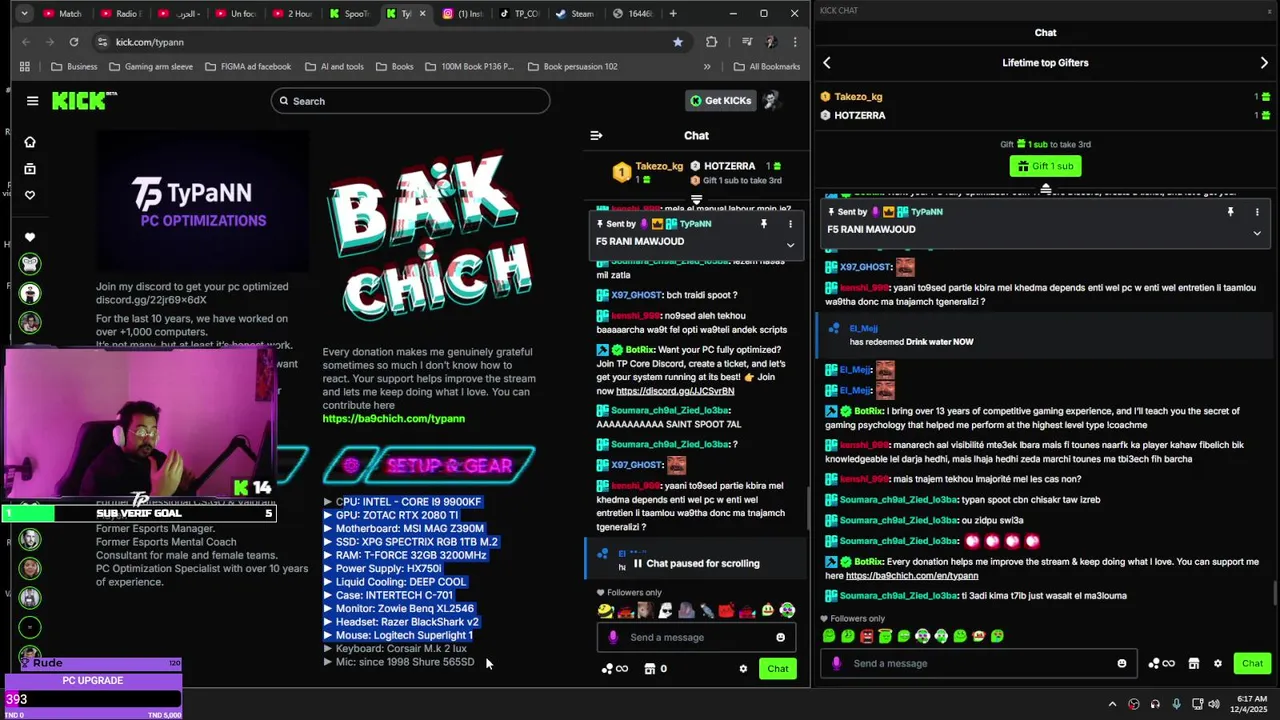Reload the kick.com page
Image resolution: width=1280 pixels, height=720 pixels.
click(73, 42)
